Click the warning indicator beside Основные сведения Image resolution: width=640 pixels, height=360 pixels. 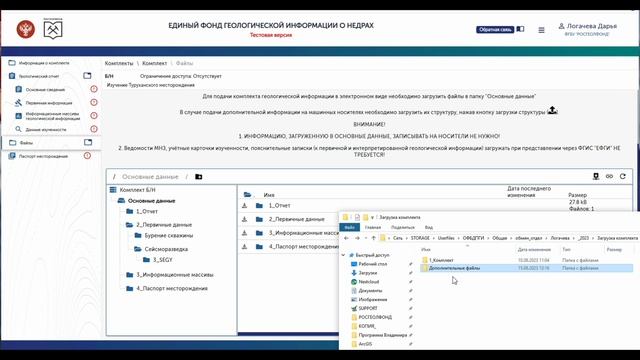tap(93, 89)
